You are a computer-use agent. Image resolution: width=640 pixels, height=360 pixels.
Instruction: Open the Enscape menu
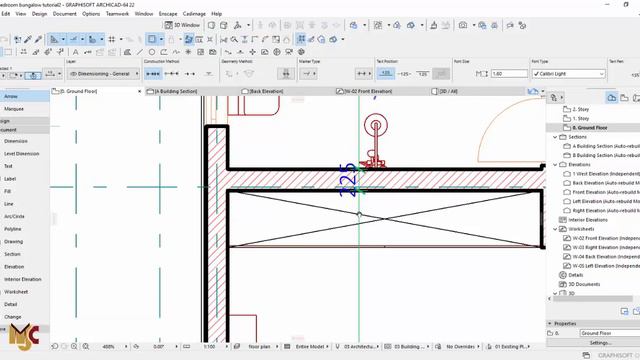point(168,13)
